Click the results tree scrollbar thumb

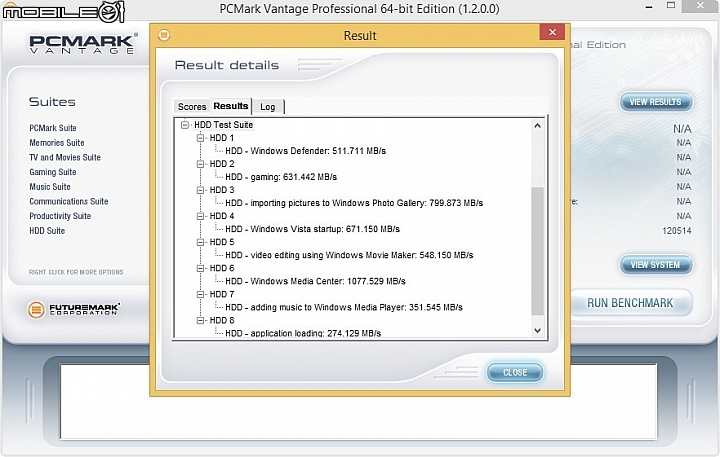coord(537,251)
